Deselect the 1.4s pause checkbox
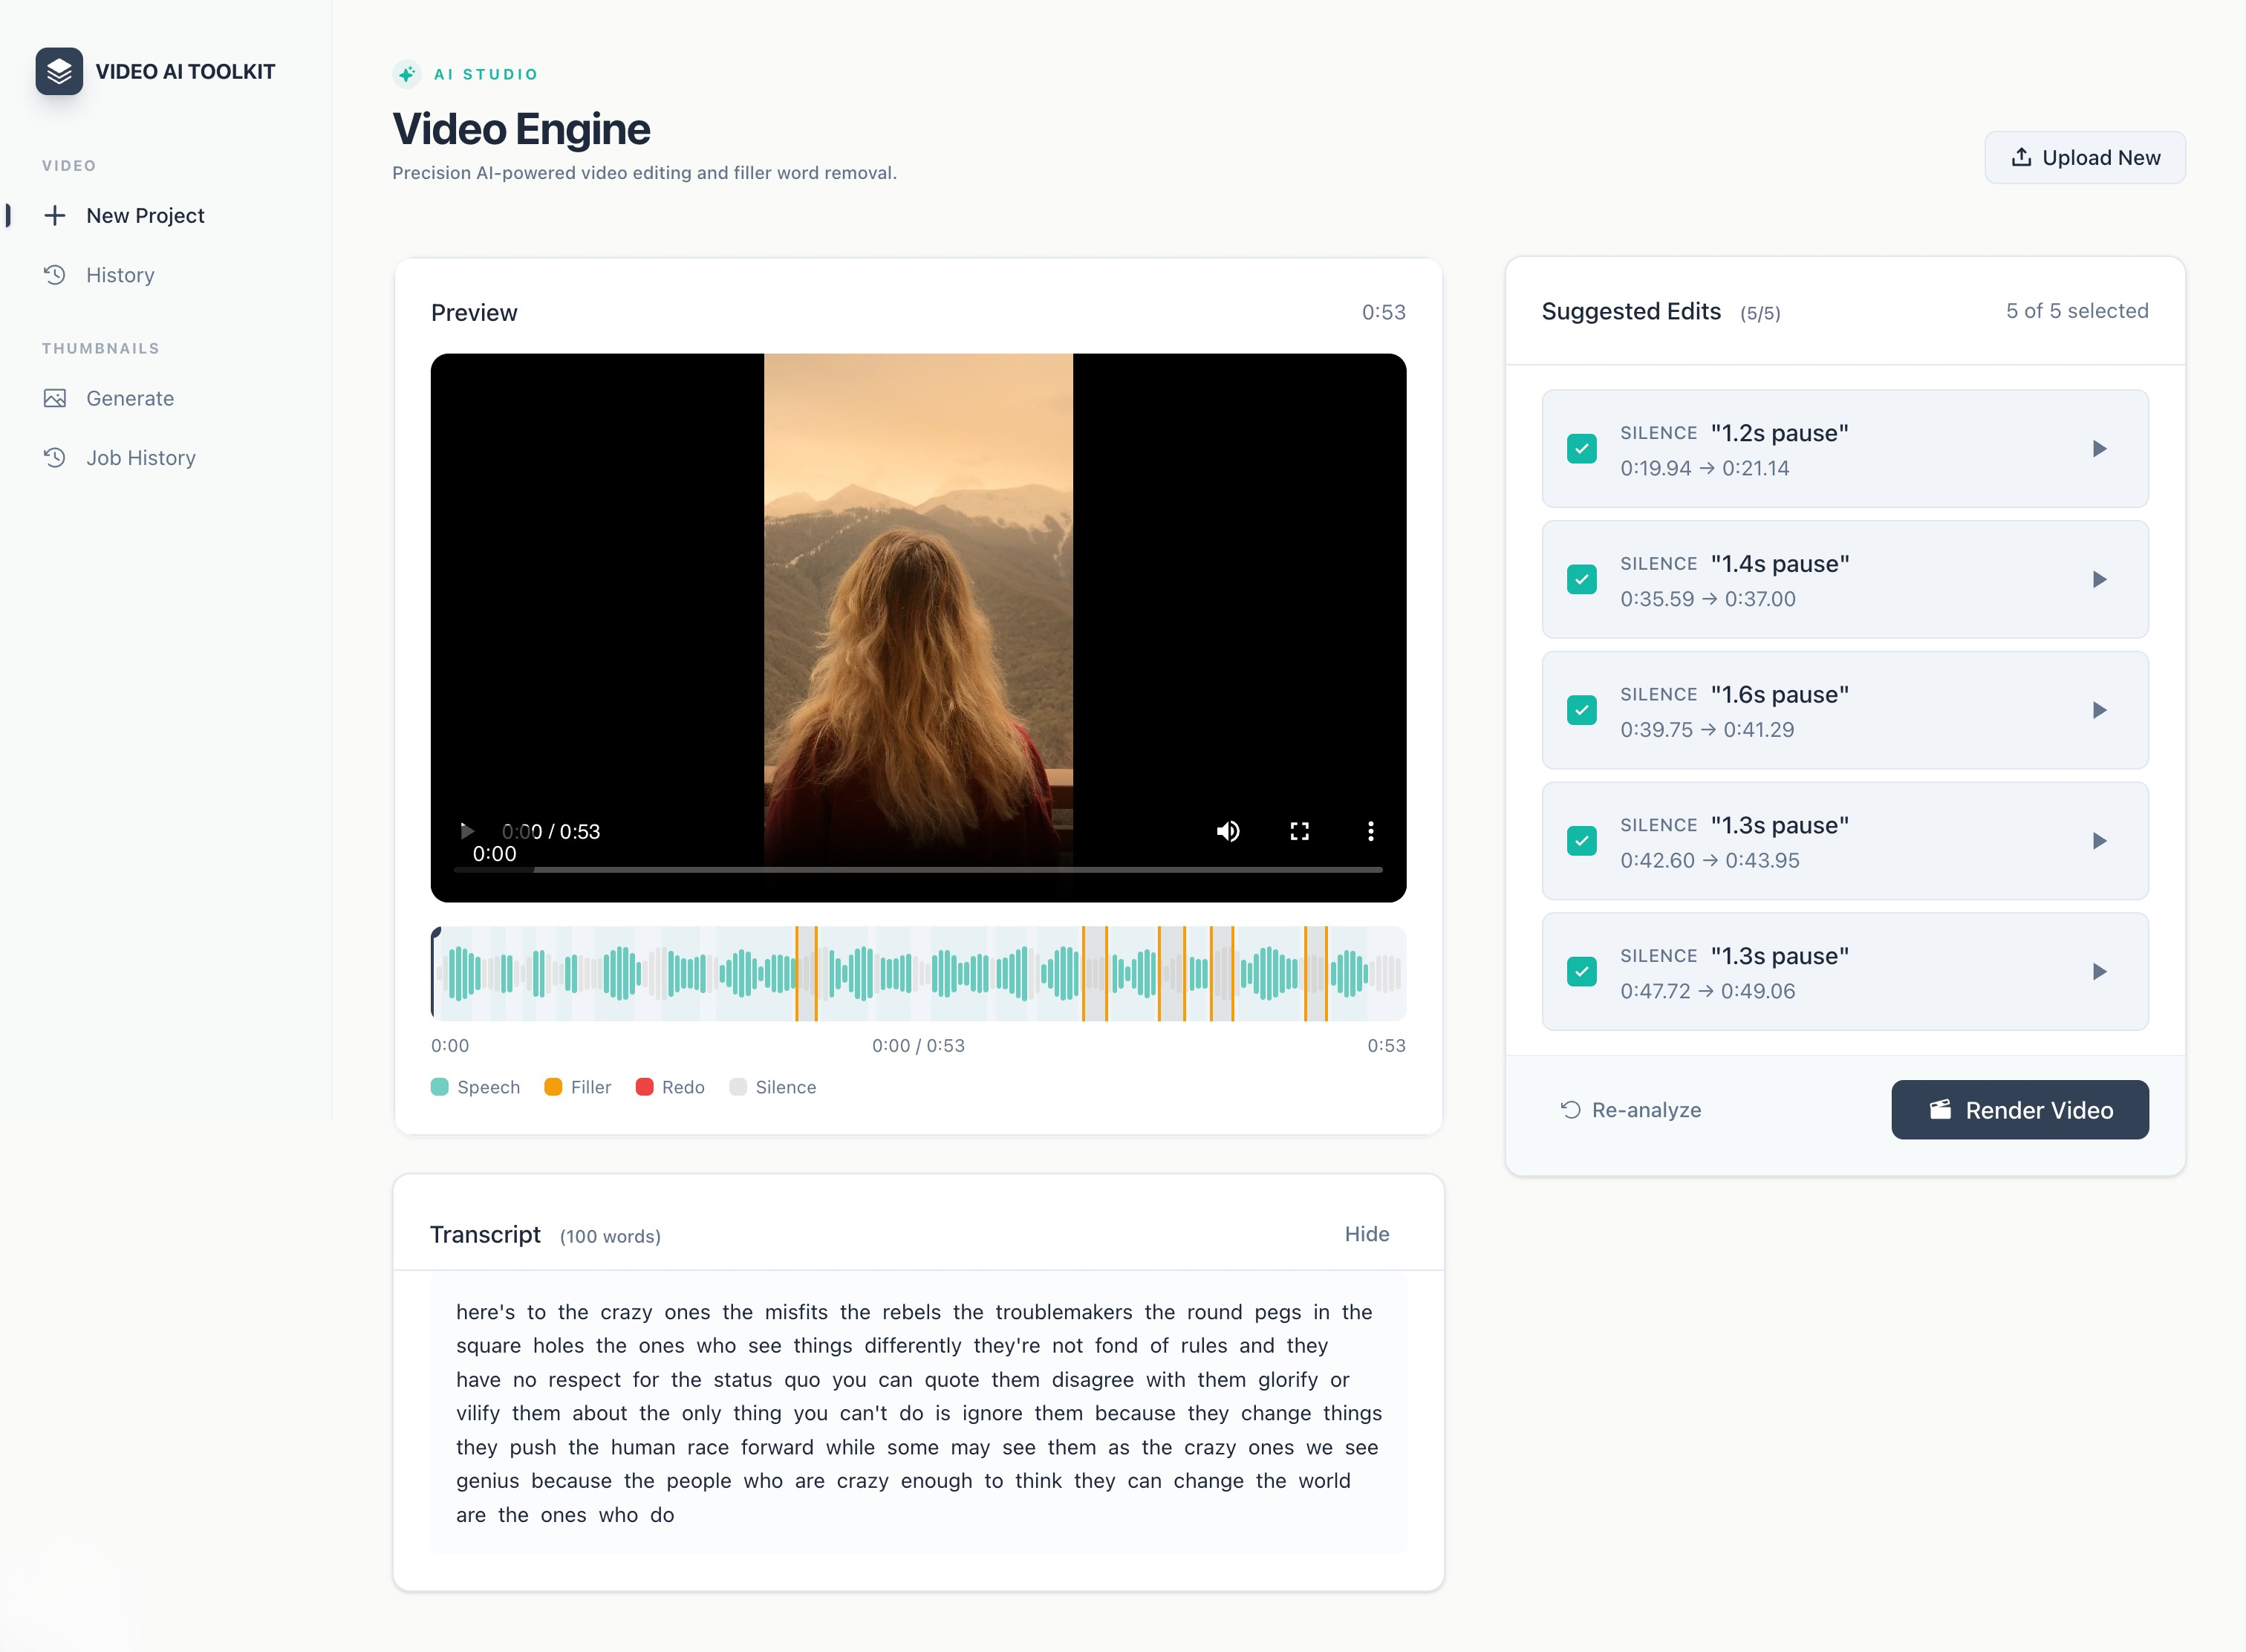This screenshot has width=2246, height=1652. point(1581,580)
